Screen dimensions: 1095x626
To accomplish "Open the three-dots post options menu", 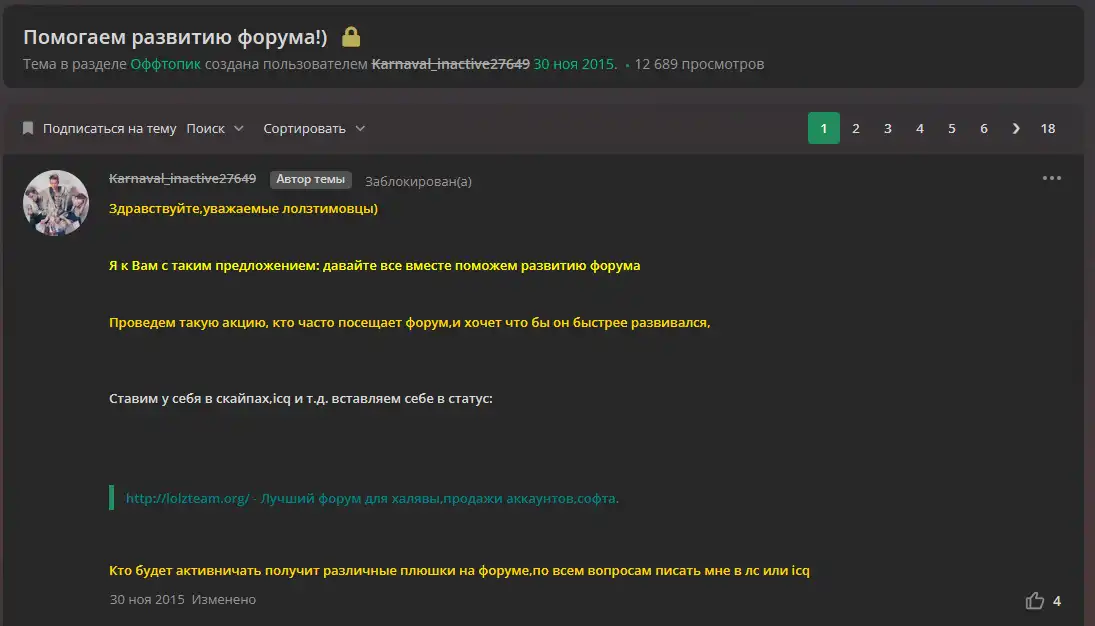I will pos(1051,179).
